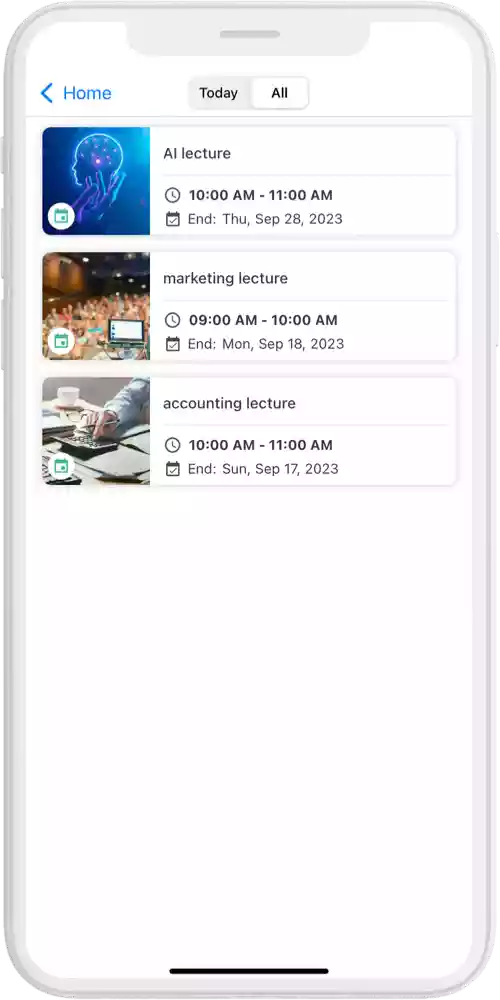500x1000 pixels.
Task: Tap the Home back link text
Action: pos(87,93)
